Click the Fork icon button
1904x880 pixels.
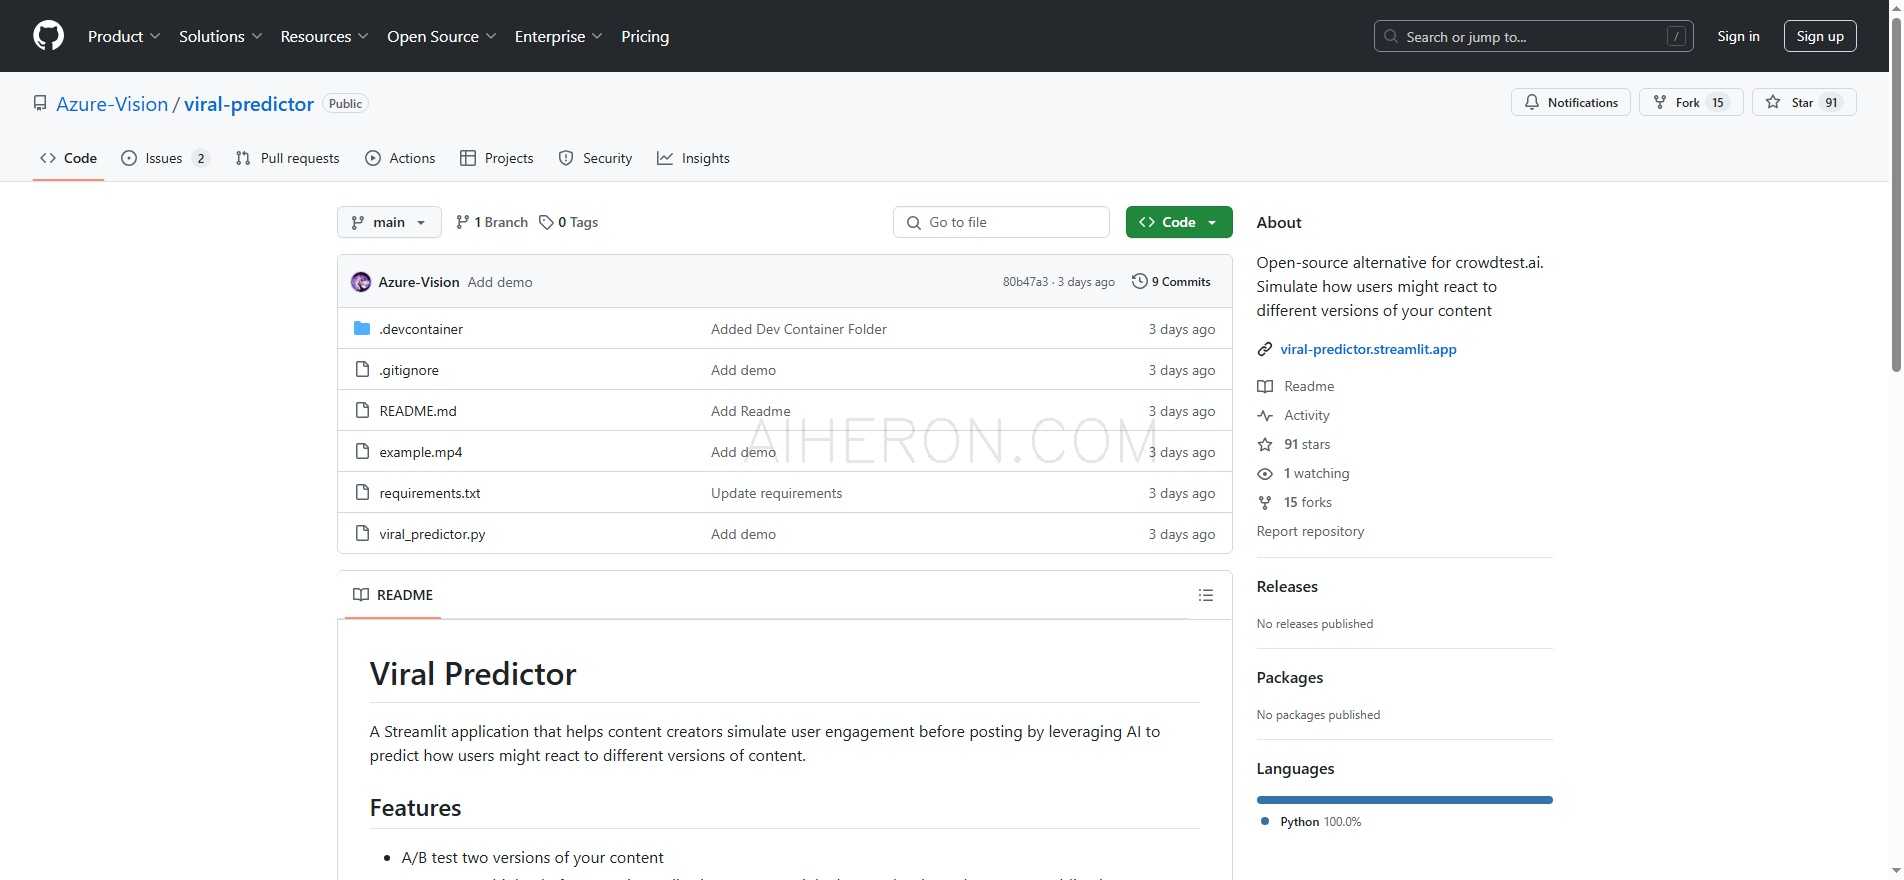point(1660,102)
